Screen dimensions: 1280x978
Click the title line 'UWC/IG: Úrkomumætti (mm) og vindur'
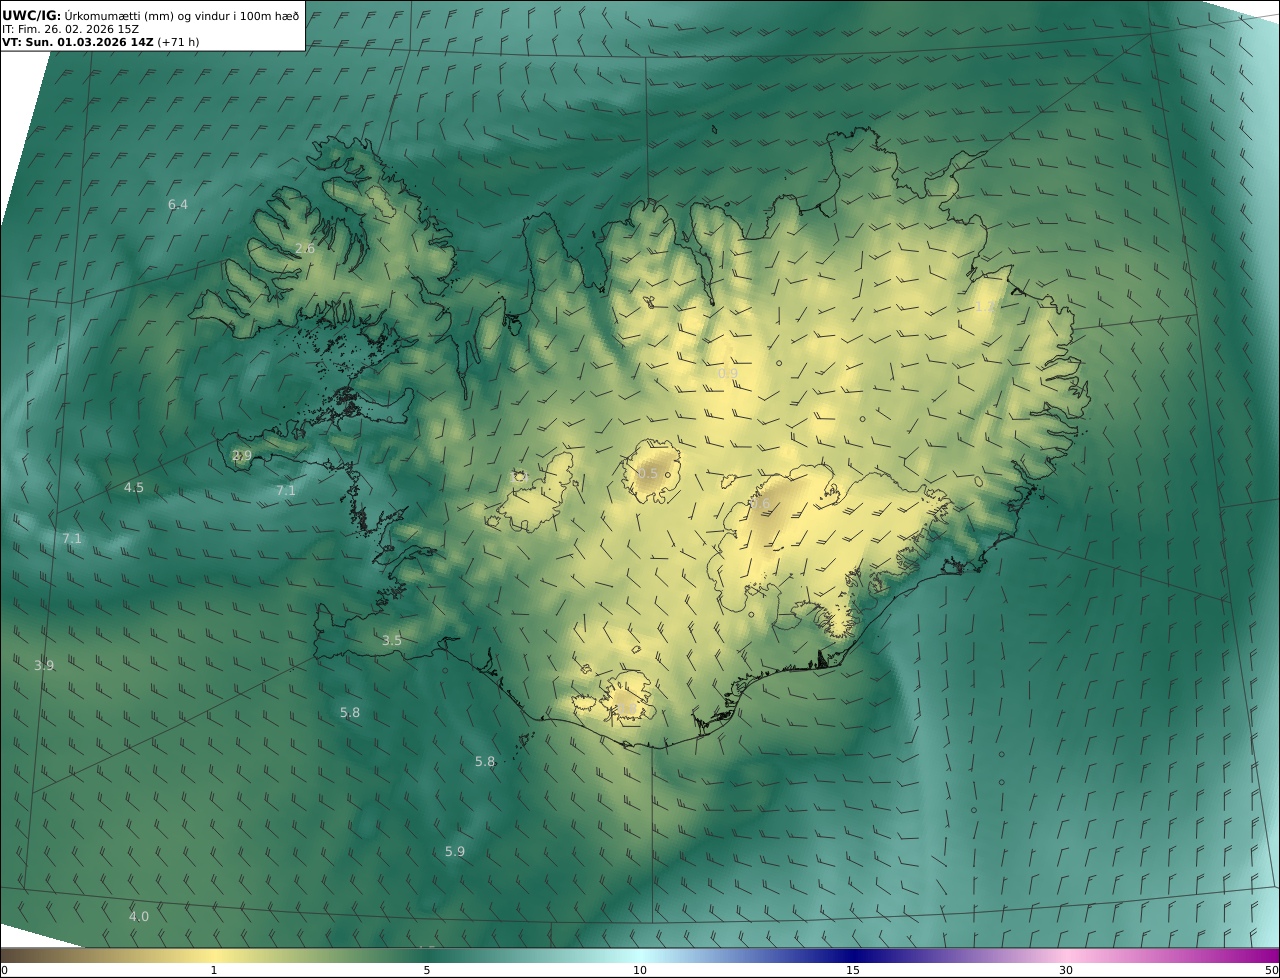[151, 15]
